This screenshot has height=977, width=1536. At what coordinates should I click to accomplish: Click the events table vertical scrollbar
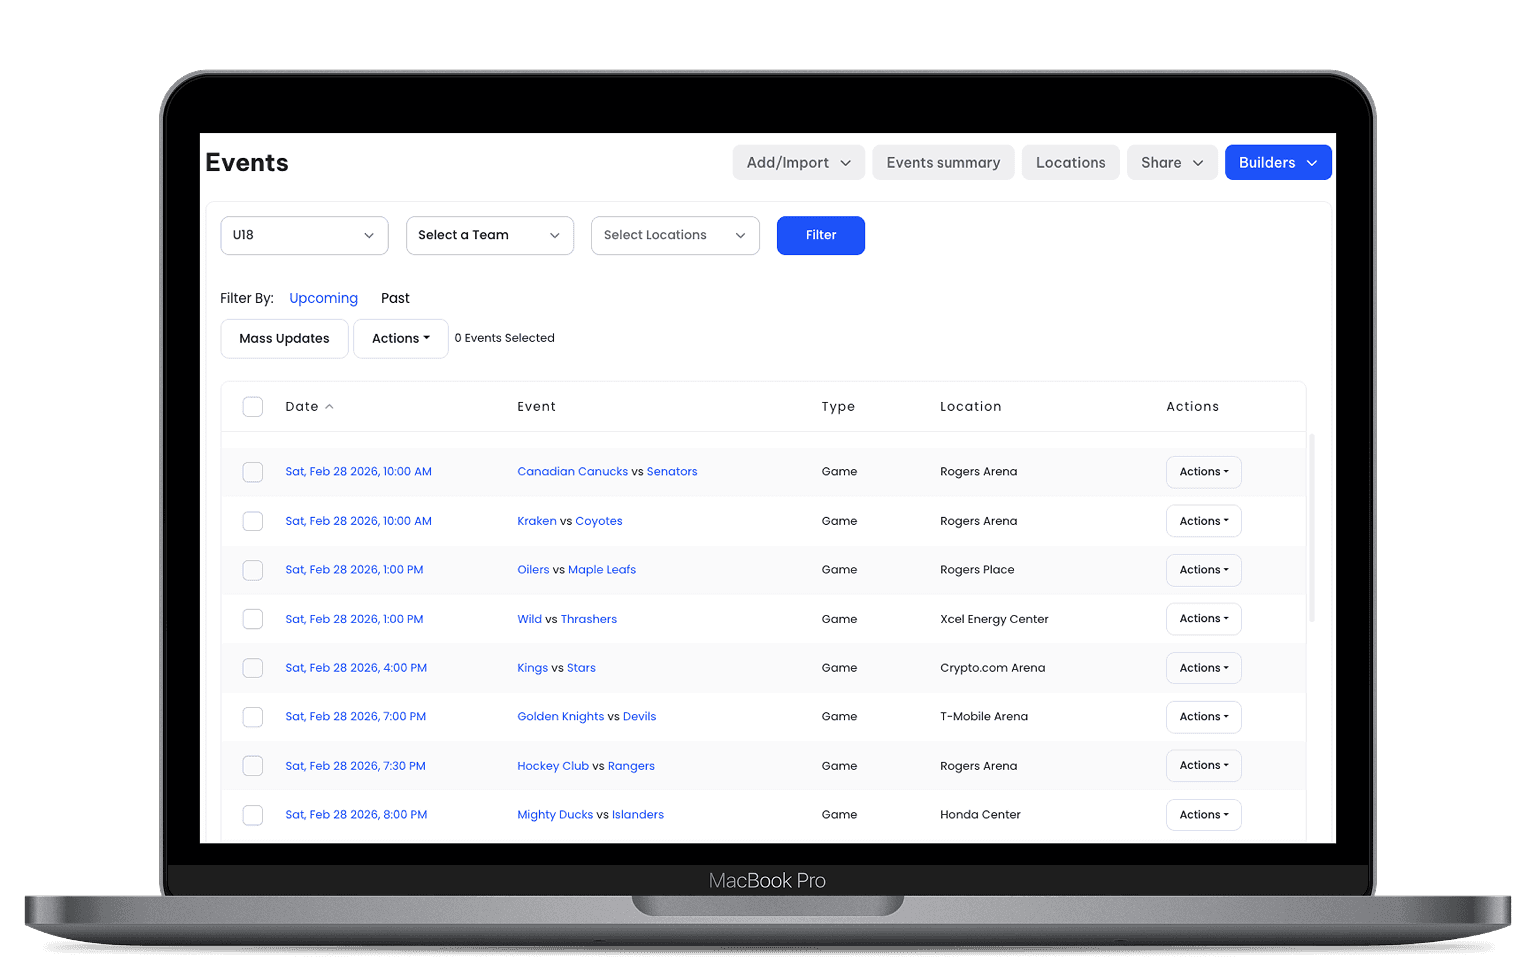point(1311,528)
